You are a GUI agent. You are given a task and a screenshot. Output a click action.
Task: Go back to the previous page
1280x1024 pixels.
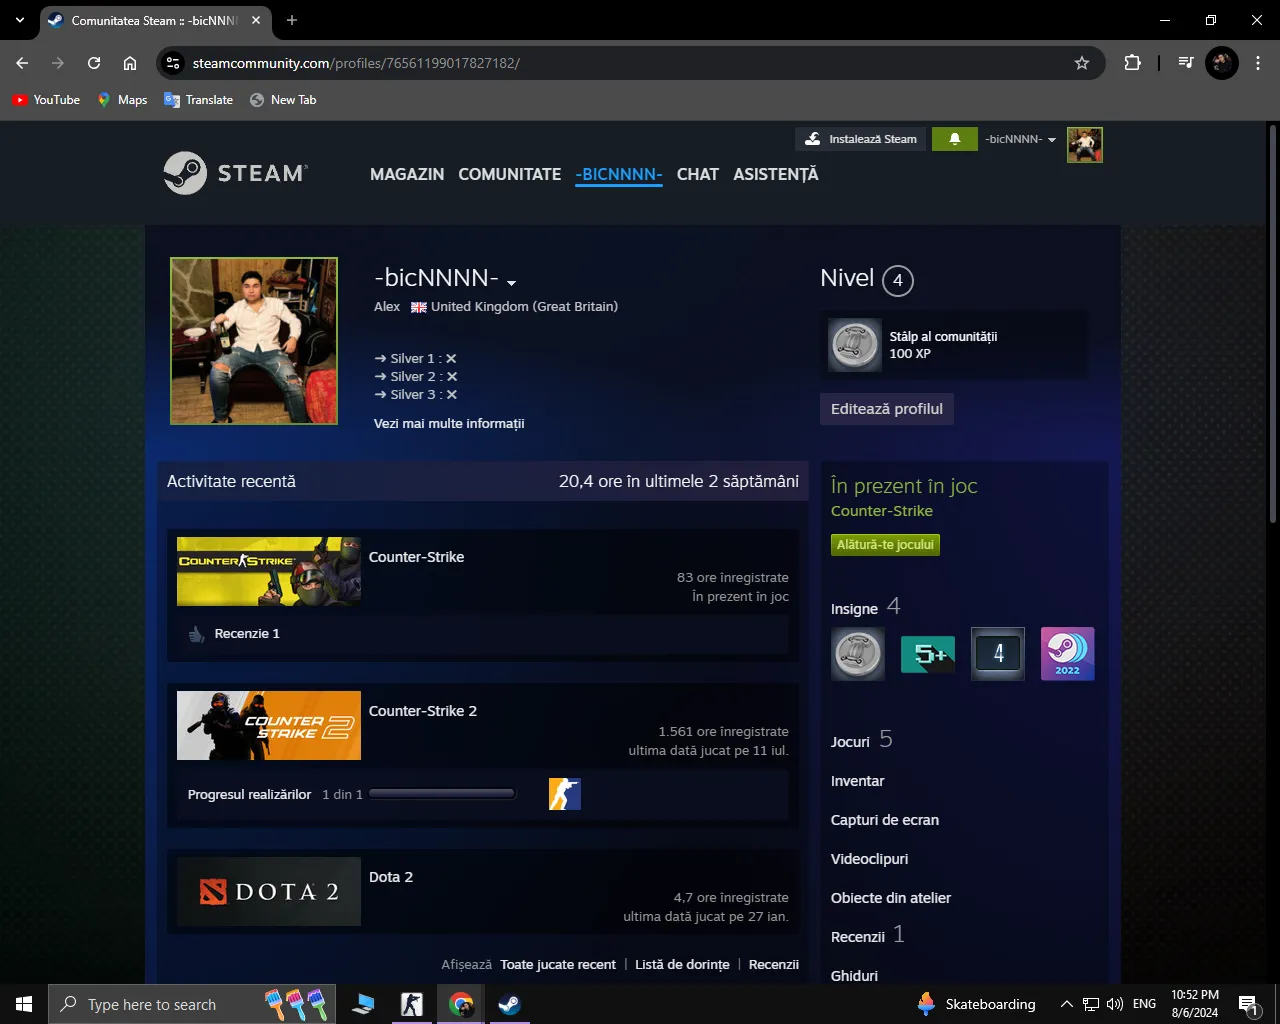pyautogui.click(x=22, y=63)
